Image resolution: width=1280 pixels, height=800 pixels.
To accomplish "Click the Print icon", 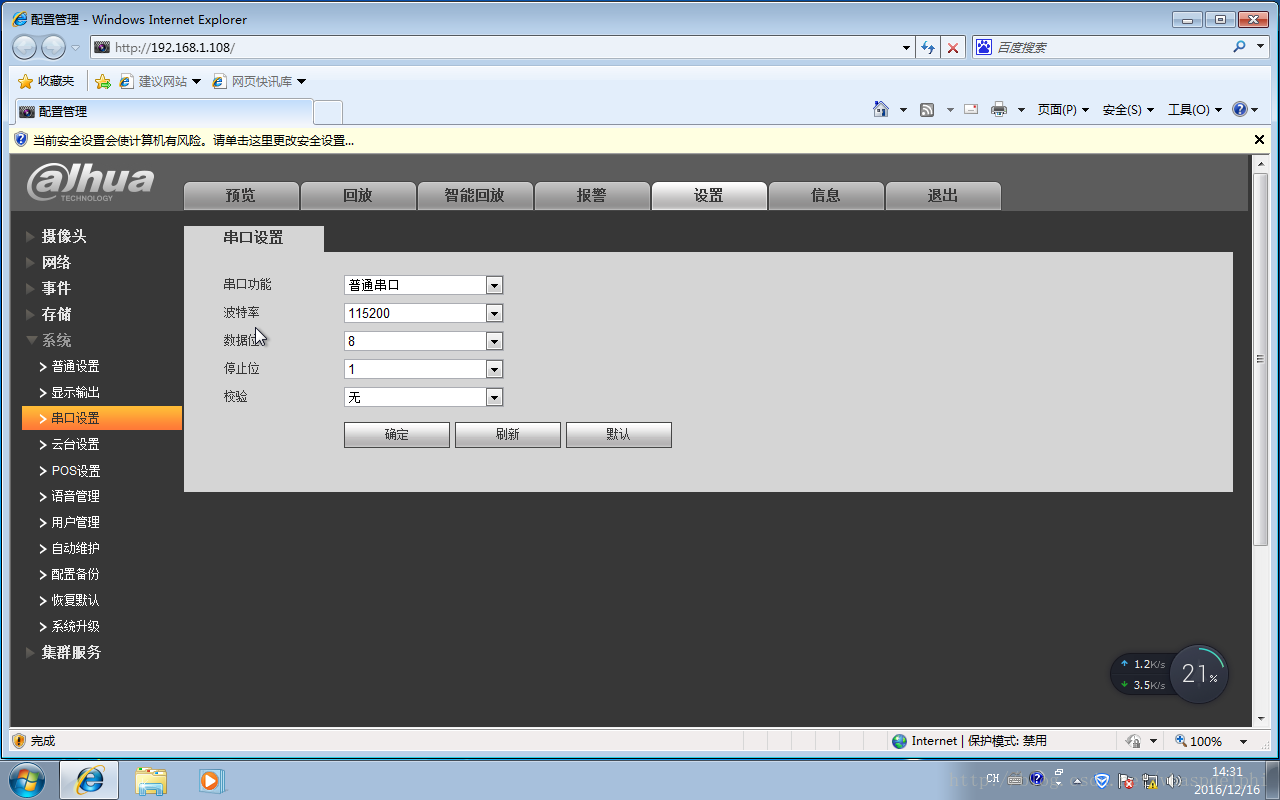I will (998, 110).
